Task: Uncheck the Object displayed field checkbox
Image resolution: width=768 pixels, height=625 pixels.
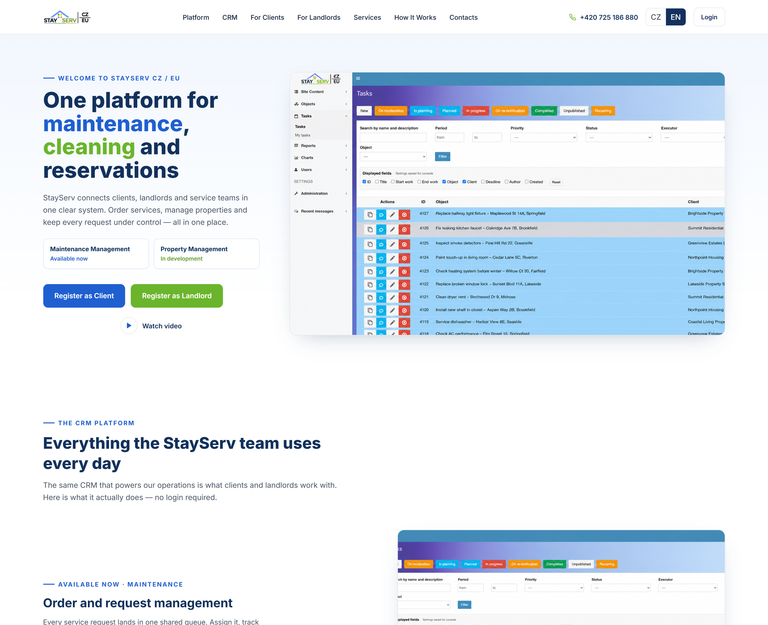Action: [444, 182]
